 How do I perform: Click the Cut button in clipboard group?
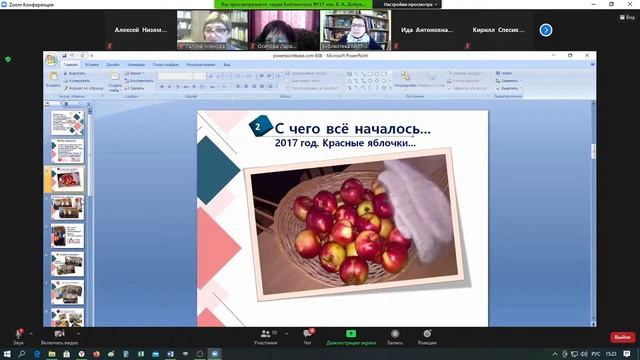75,73
